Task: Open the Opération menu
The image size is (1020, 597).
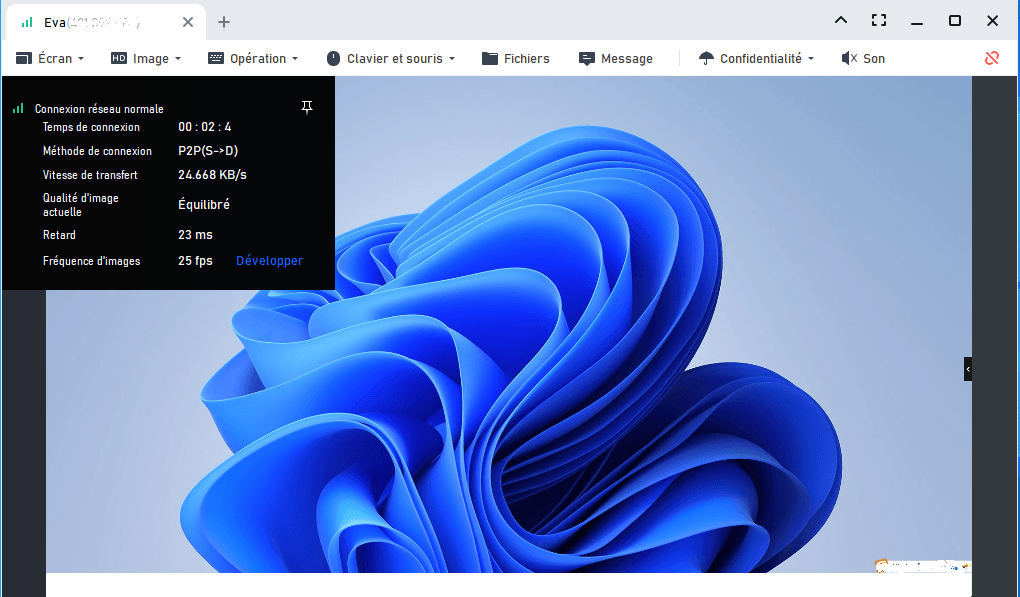Action: point(253,59)
